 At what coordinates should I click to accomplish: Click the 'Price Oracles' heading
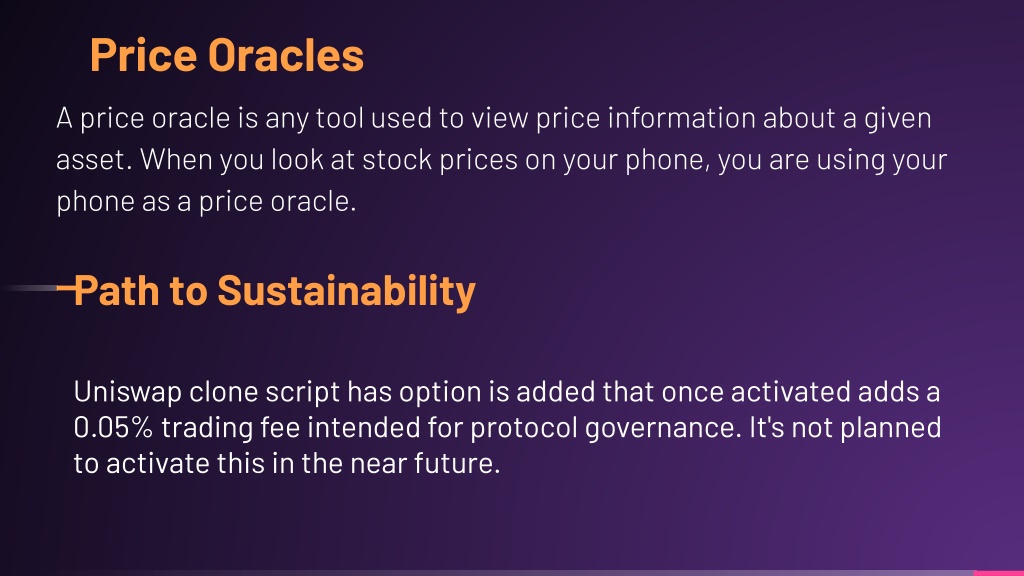pos(227,55)
